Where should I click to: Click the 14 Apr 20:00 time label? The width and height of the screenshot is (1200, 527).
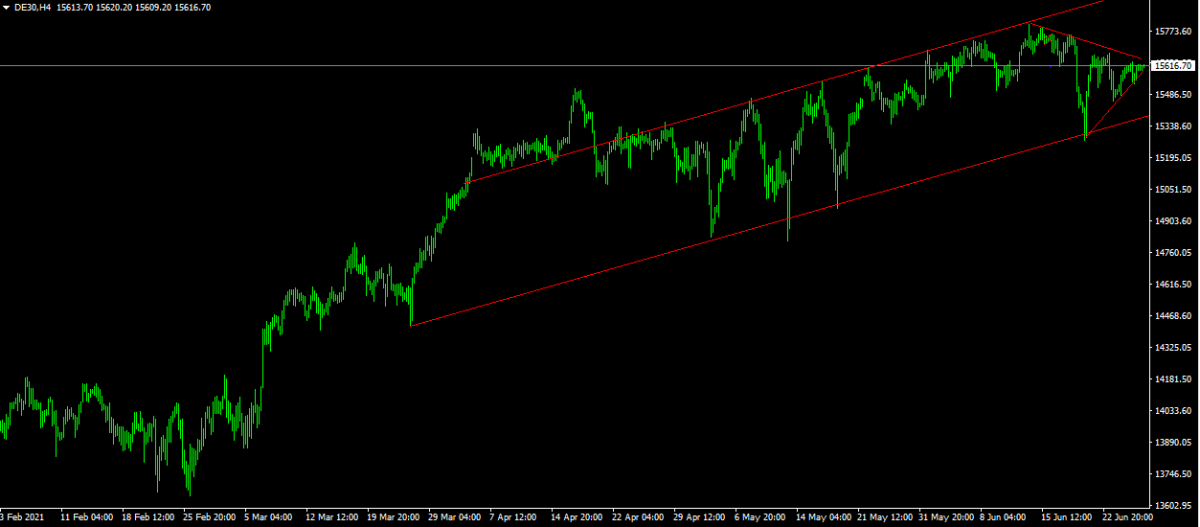pyautogui.click(x=579, y=518)
